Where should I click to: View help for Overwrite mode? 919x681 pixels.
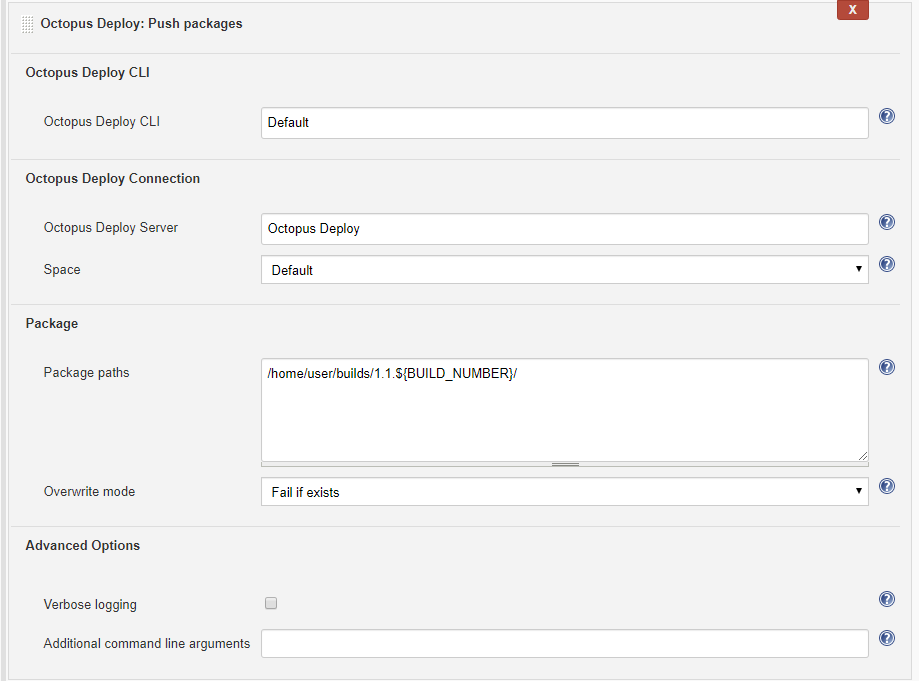pos(886,487)
